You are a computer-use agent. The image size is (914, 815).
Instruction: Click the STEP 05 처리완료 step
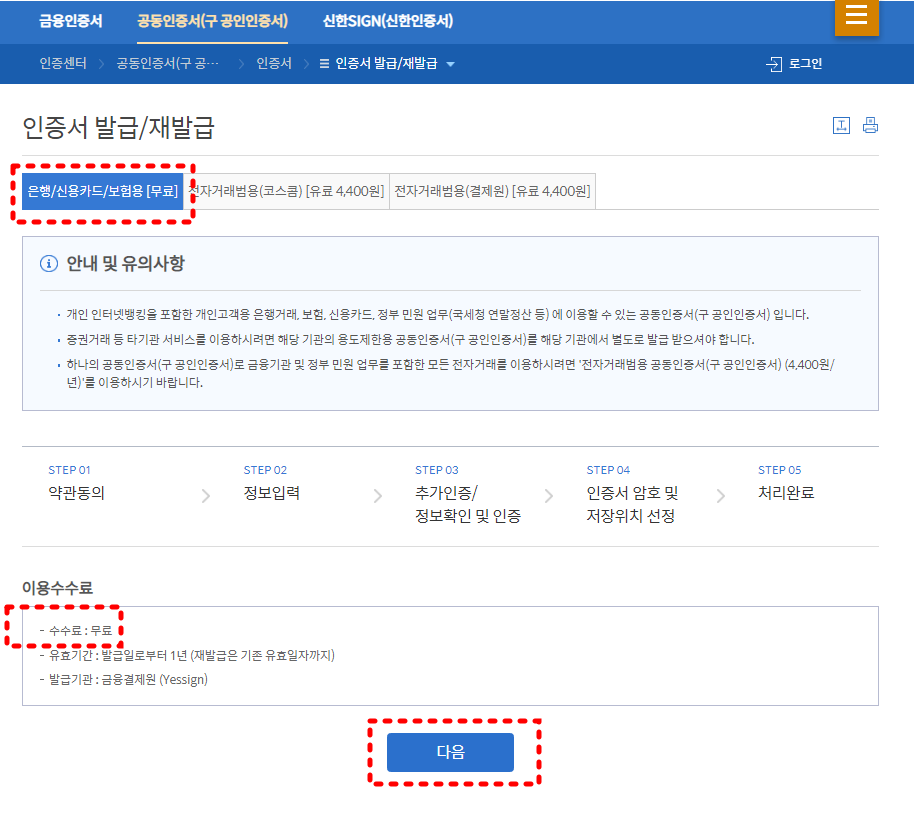786,484
